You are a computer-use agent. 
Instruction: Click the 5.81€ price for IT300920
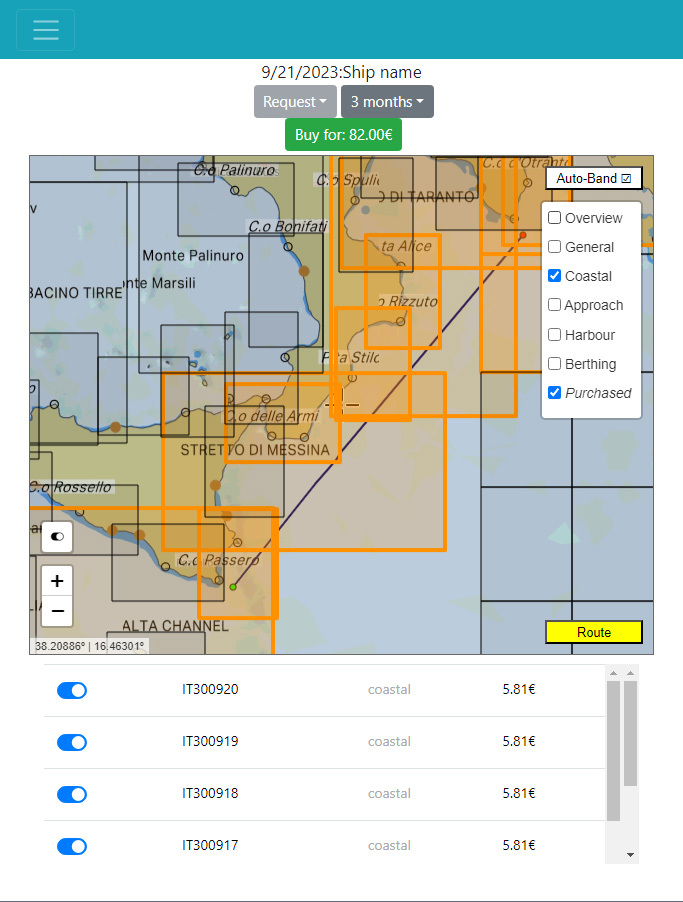[518, 689]
